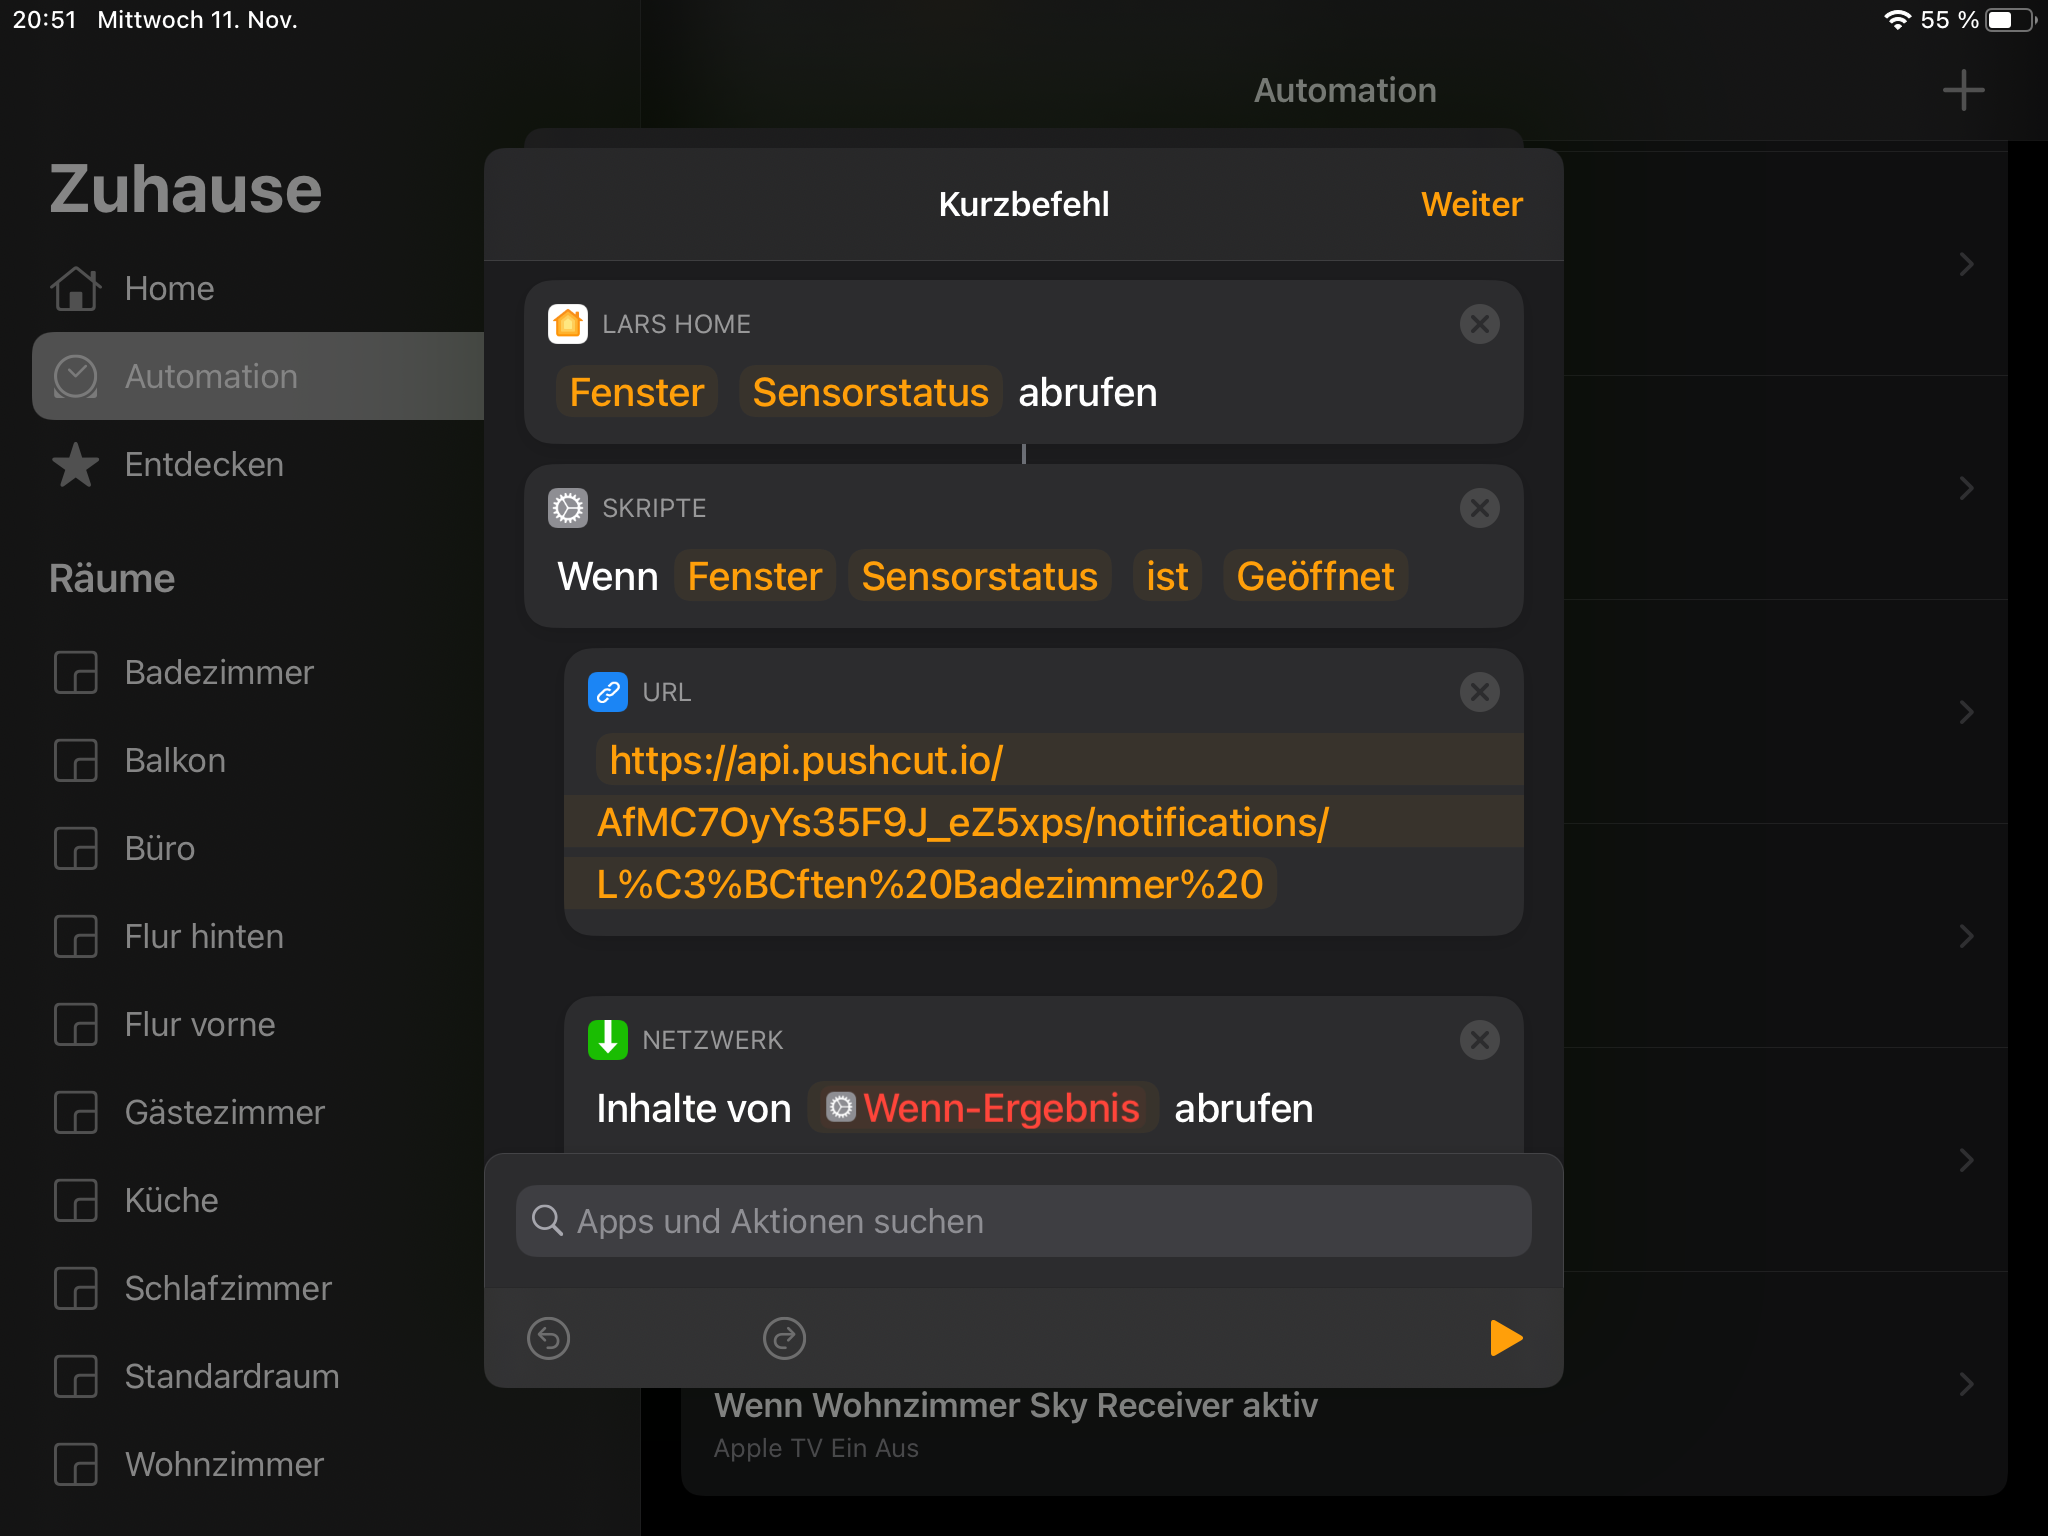Tap the undo arrow icon
The image size is (2048, 1536).
click(x=549, y=1338)
